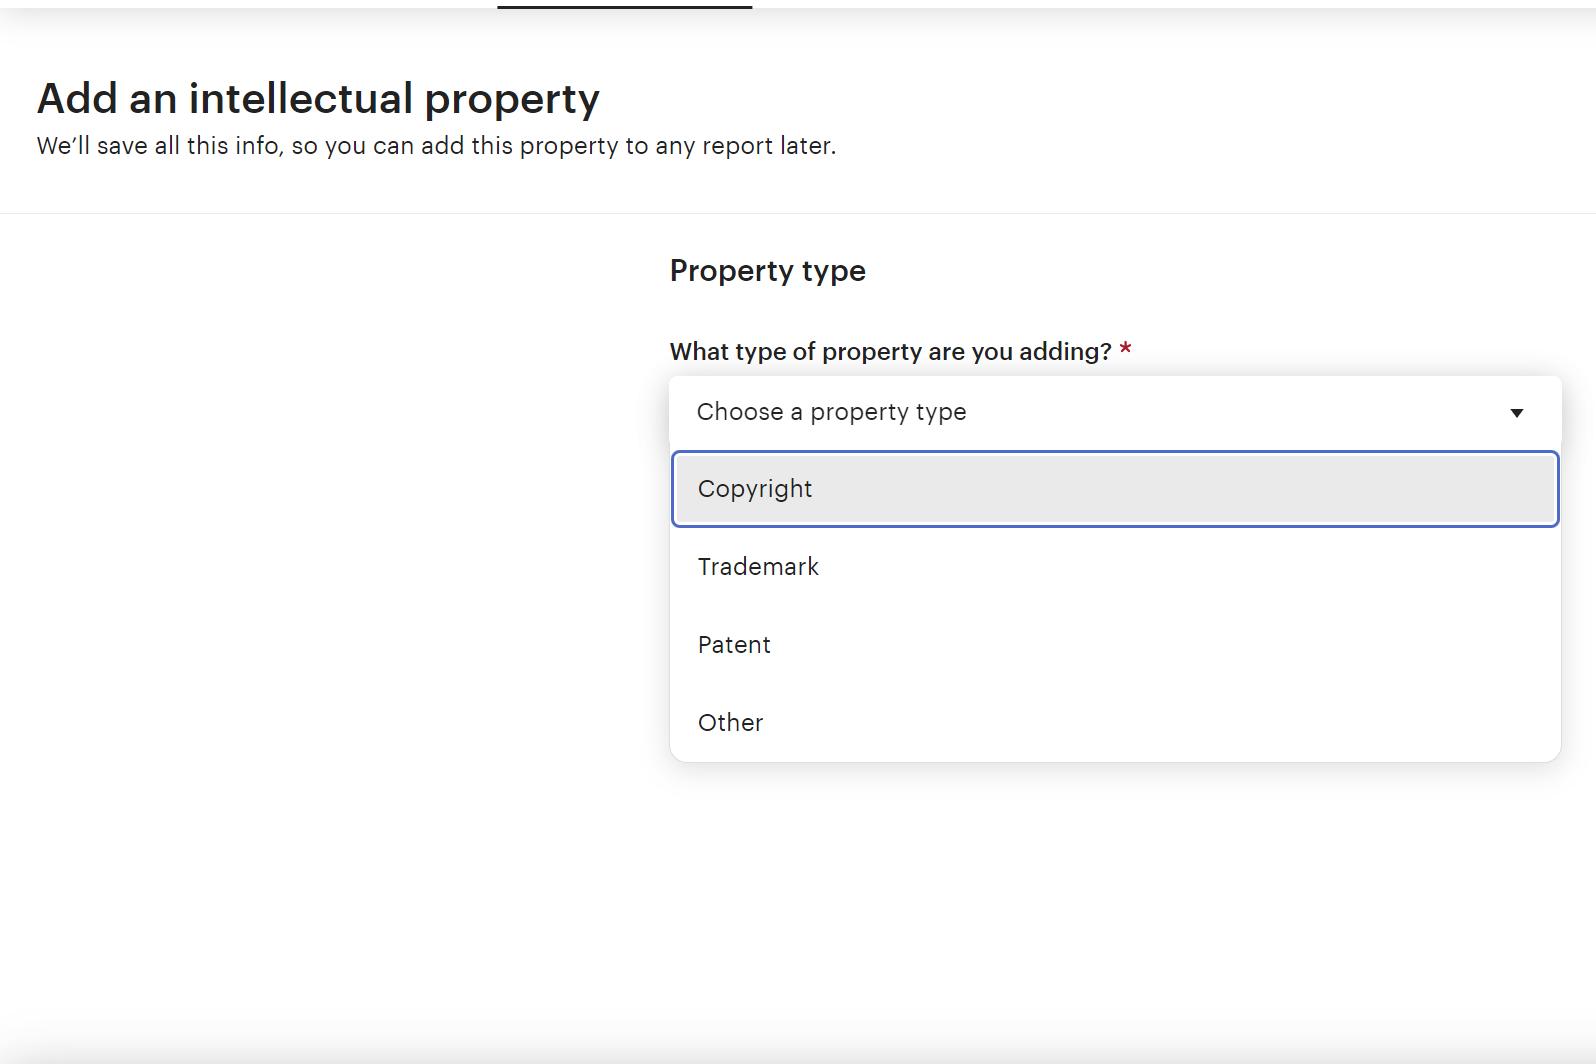Click the last dropdown entry labeled Other
Screen dimensions: 1596x1064
click(730, 723)
